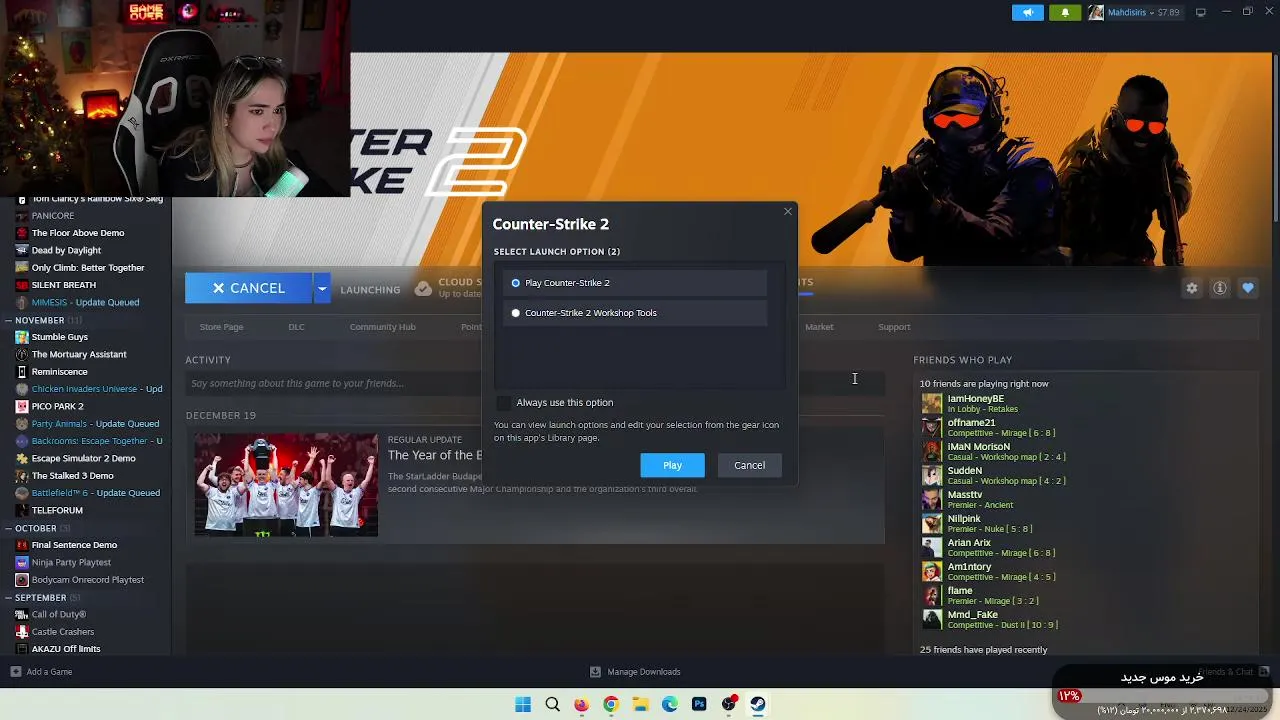This screenshot has width=1280, height=720.
Task: Select Only Climb: Better Together
Action: pos(88,268)
